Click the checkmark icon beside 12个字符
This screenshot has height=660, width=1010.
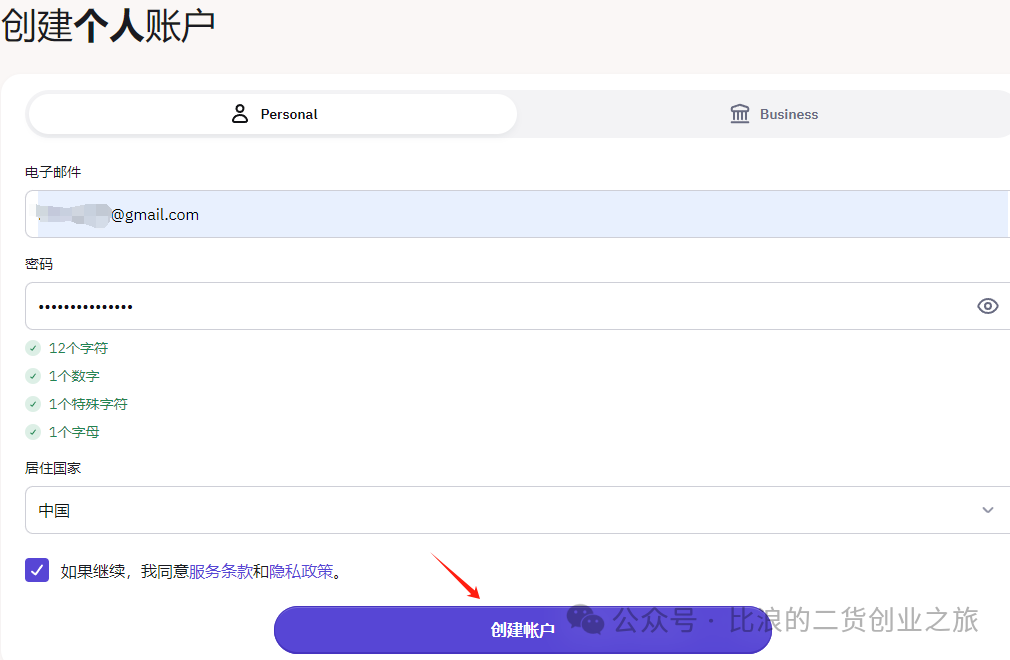coord(33,349)
